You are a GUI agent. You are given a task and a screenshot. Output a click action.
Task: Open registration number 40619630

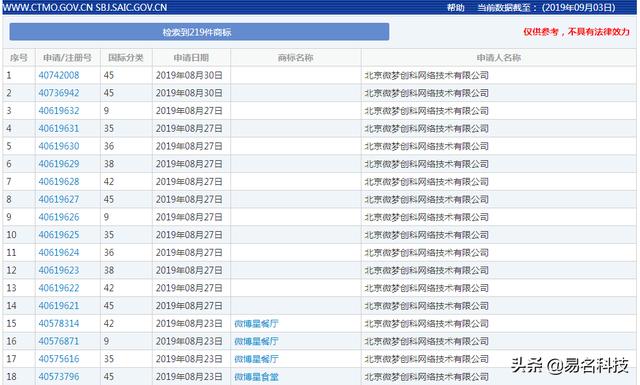click(59, 146)
